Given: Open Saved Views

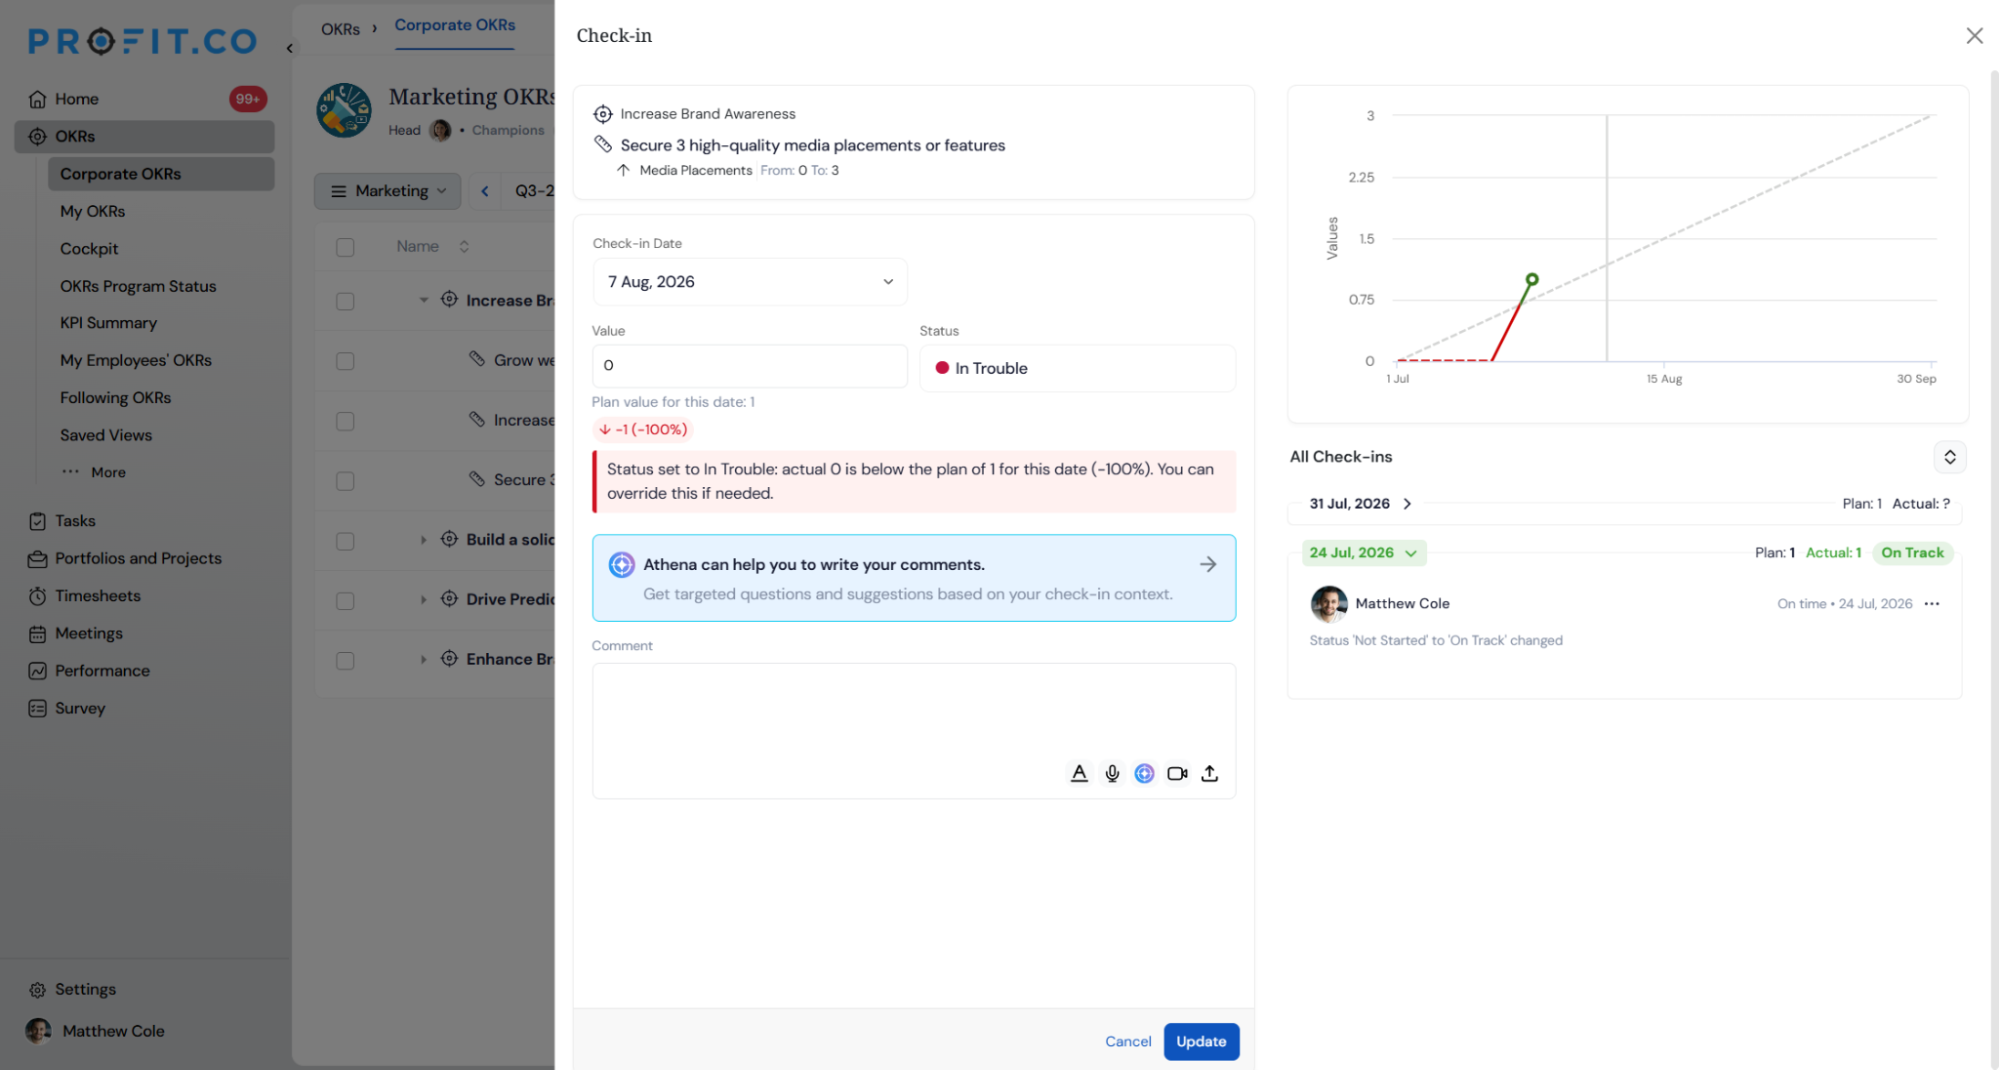Looking at the screenshot, I should (106, 435).
